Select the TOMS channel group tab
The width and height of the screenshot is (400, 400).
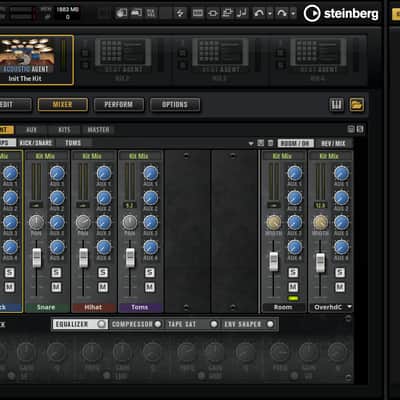pyautogui.click(x=73, y=143)
